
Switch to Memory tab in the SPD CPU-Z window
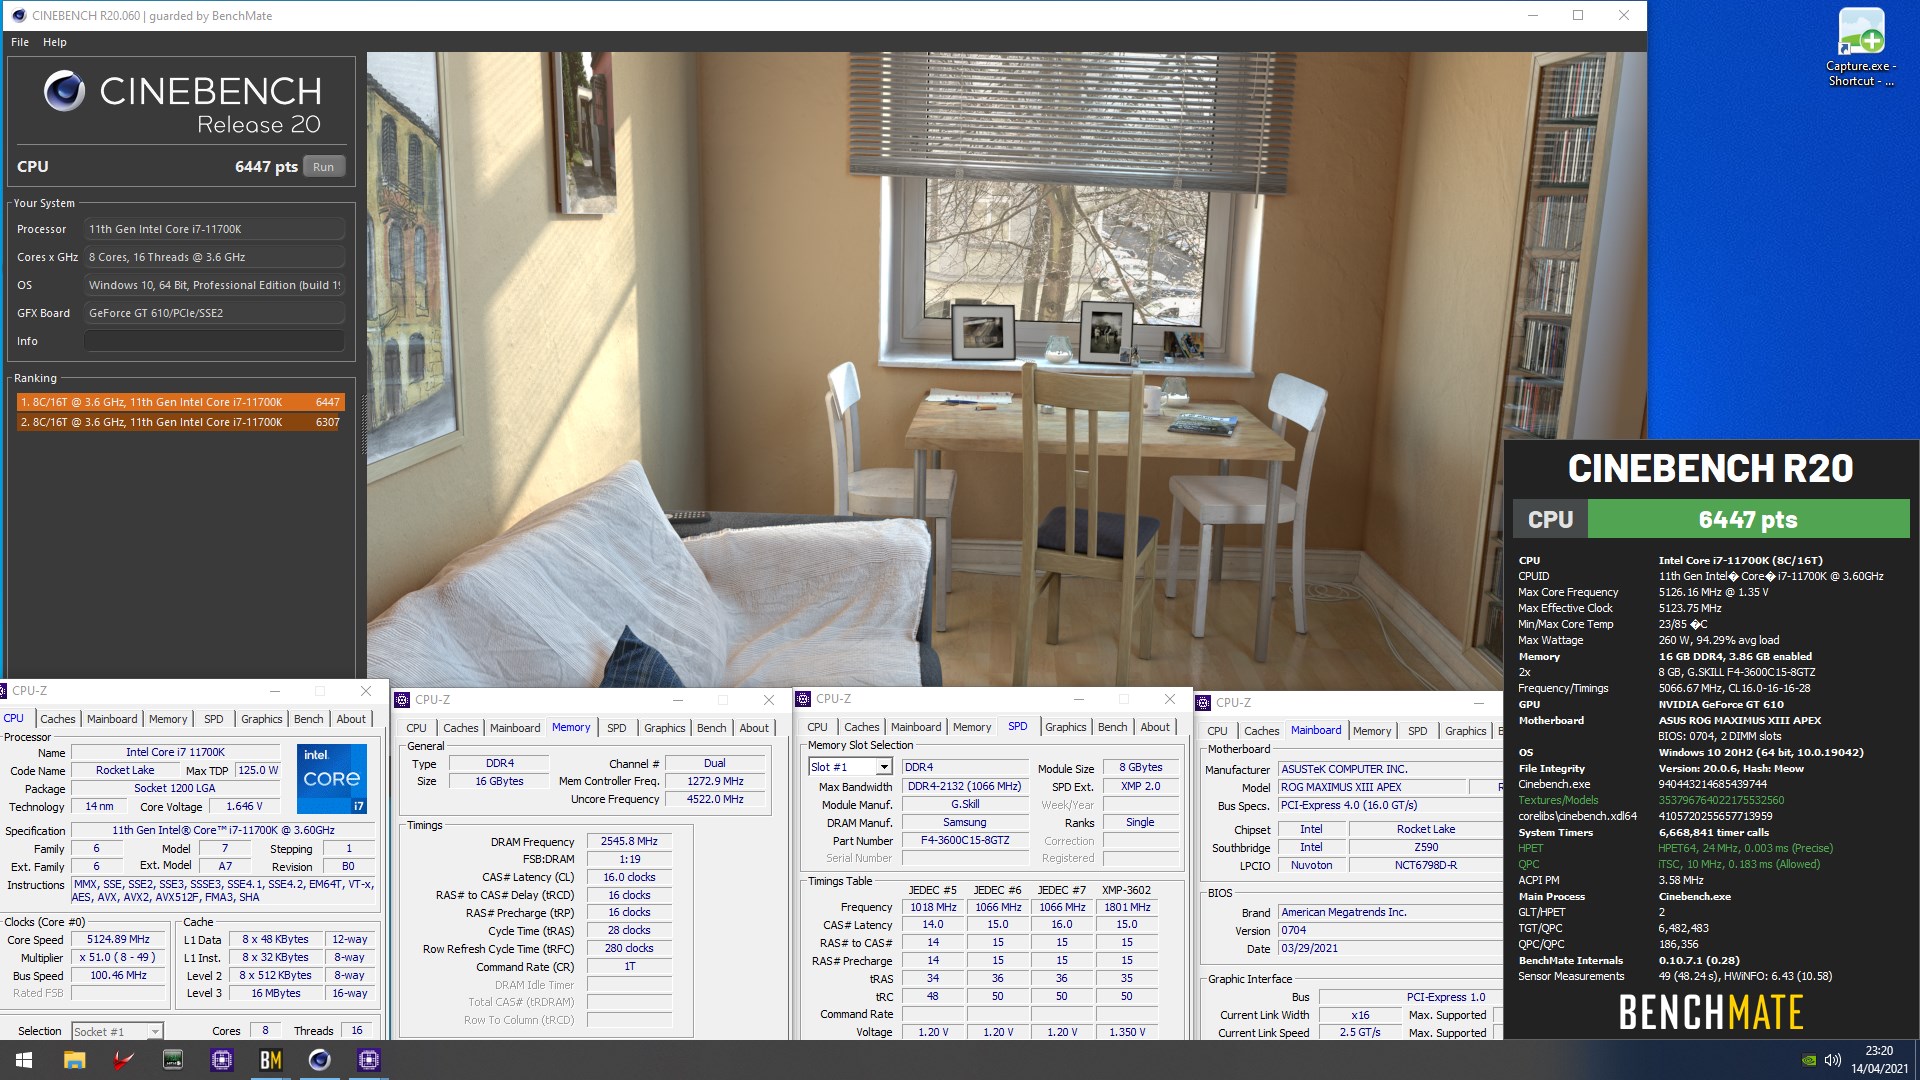[972, 727]
